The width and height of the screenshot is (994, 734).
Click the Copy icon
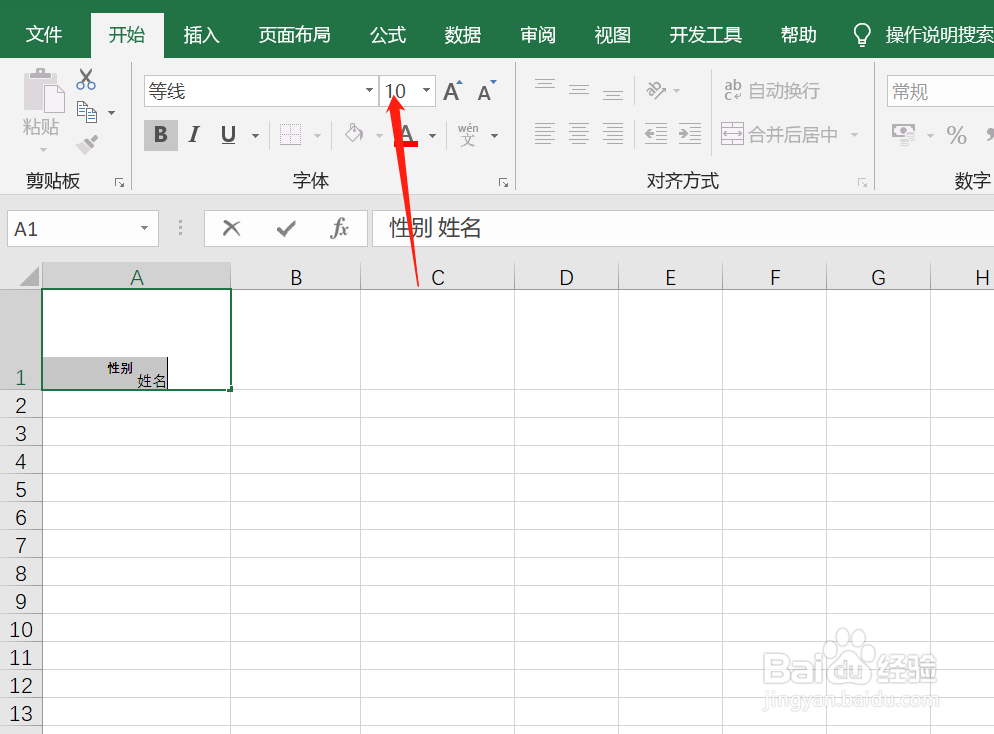point(87,112)
